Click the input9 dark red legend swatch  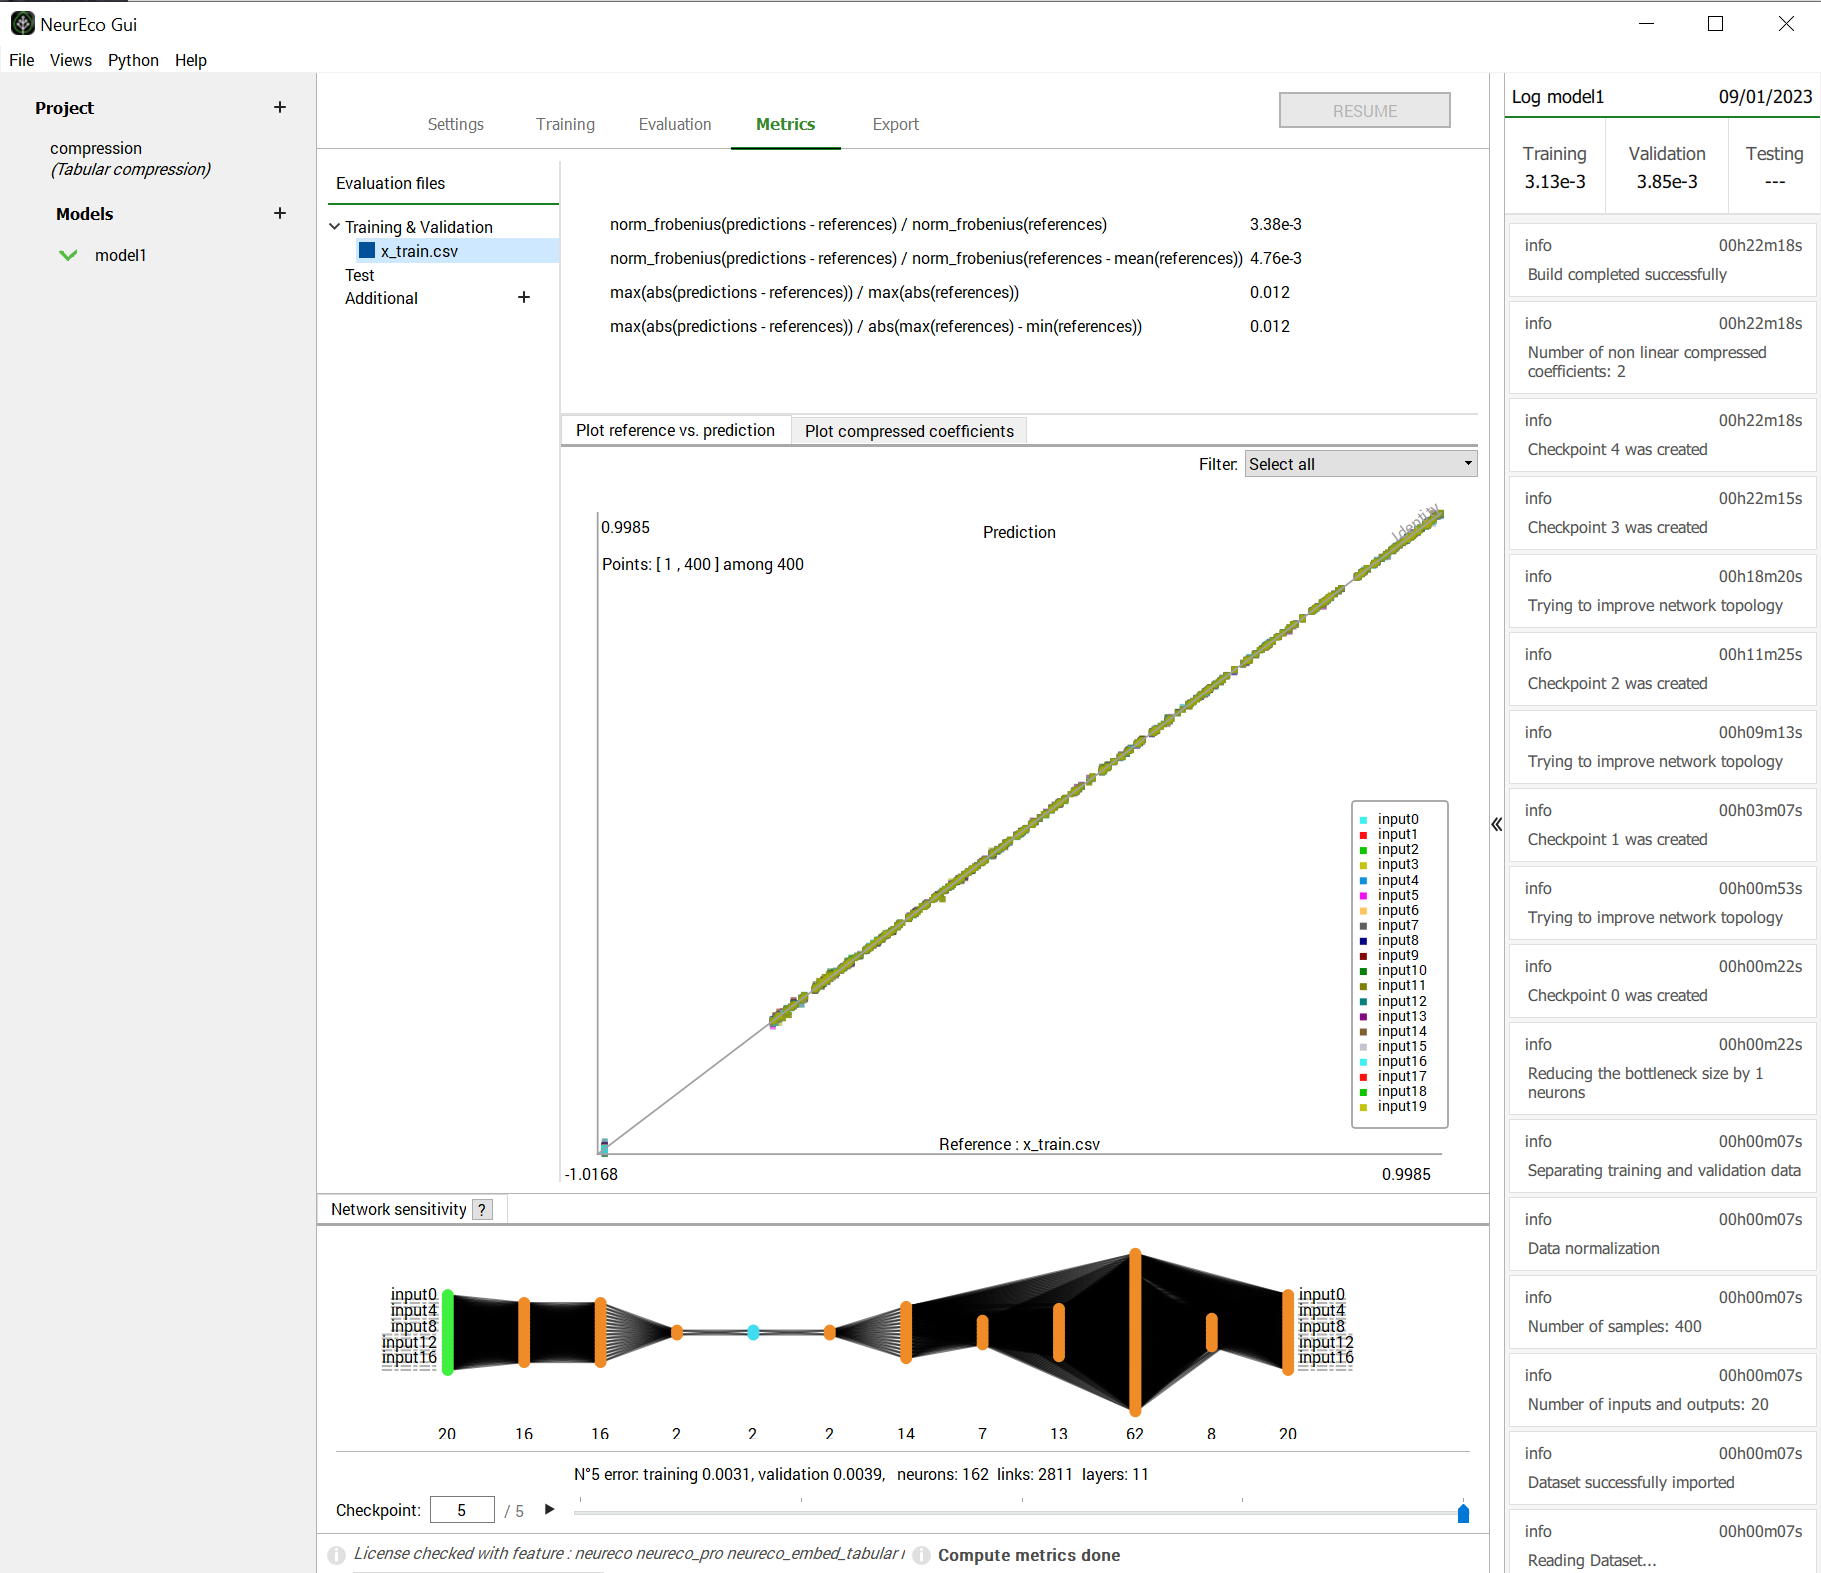click(1363, 956)
